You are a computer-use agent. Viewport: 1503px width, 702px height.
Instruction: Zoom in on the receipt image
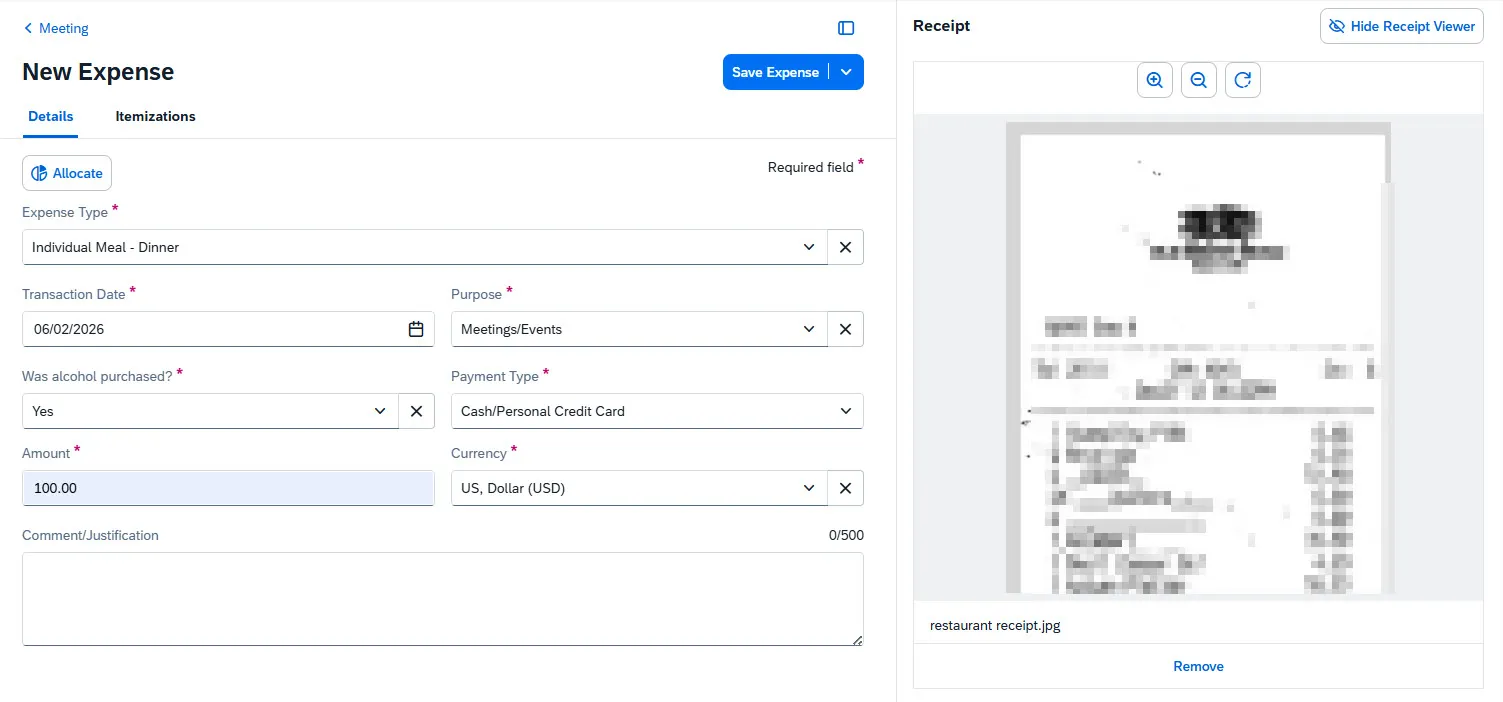point(1154,80)
